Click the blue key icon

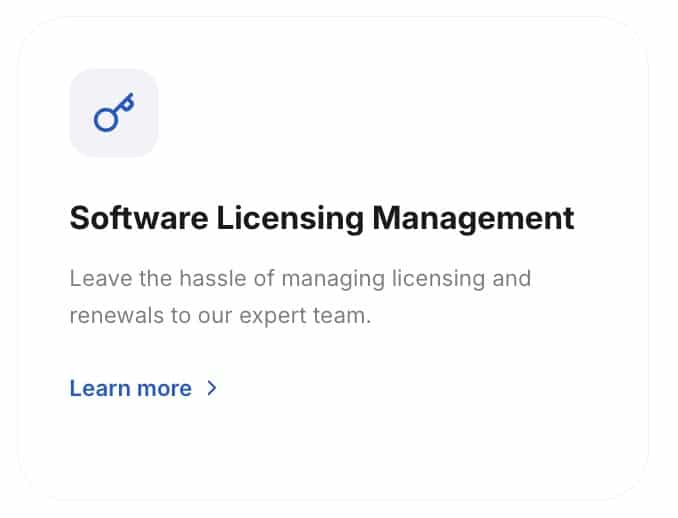(113, 113)
